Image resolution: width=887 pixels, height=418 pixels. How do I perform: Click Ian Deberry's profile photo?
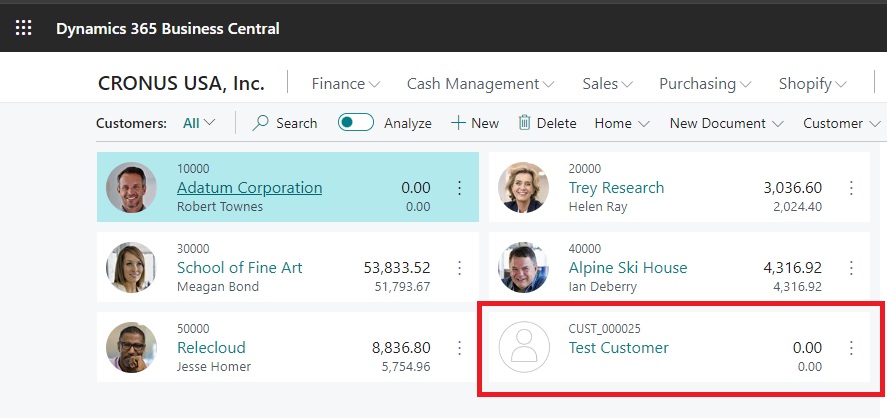pyautogui.click(x=523, y=268)
